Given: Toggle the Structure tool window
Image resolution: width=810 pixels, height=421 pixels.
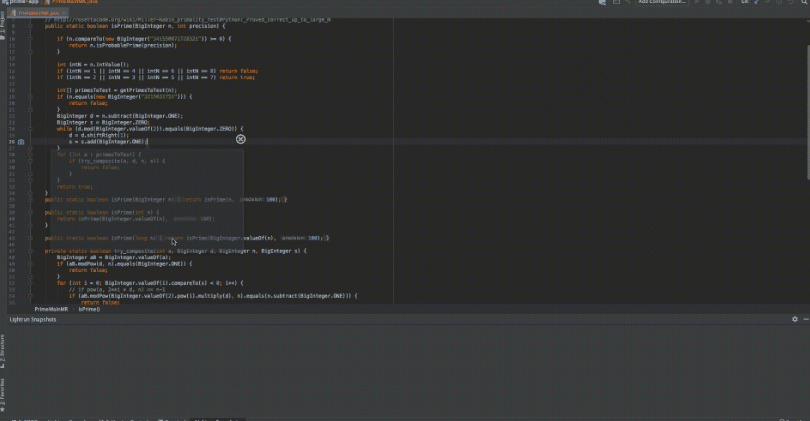Looking at the screenshot, I should pos(3,351).
